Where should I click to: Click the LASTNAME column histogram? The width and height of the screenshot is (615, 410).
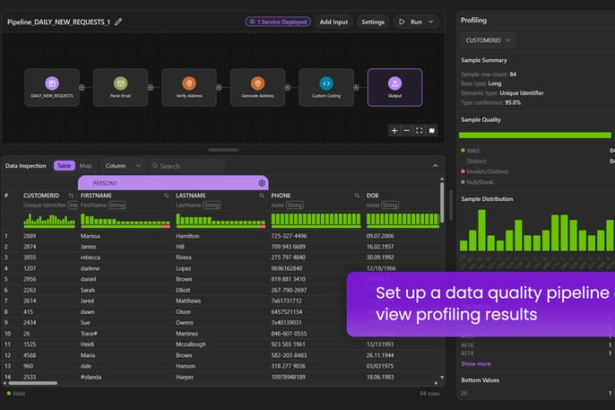[220, 220]
